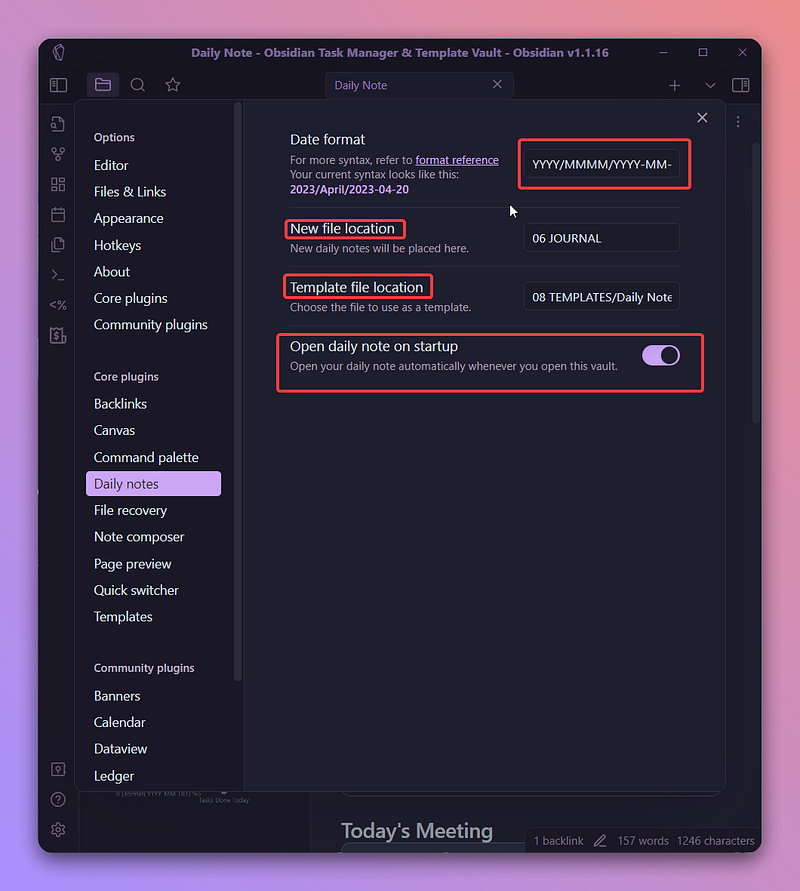Click the Date format input field
The image size is (800, 891).
coord(602,164)
